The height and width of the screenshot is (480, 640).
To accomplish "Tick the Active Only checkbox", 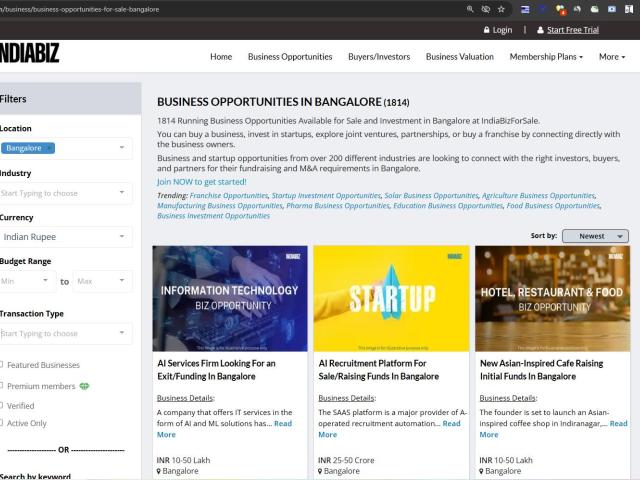I will [1, 423].
